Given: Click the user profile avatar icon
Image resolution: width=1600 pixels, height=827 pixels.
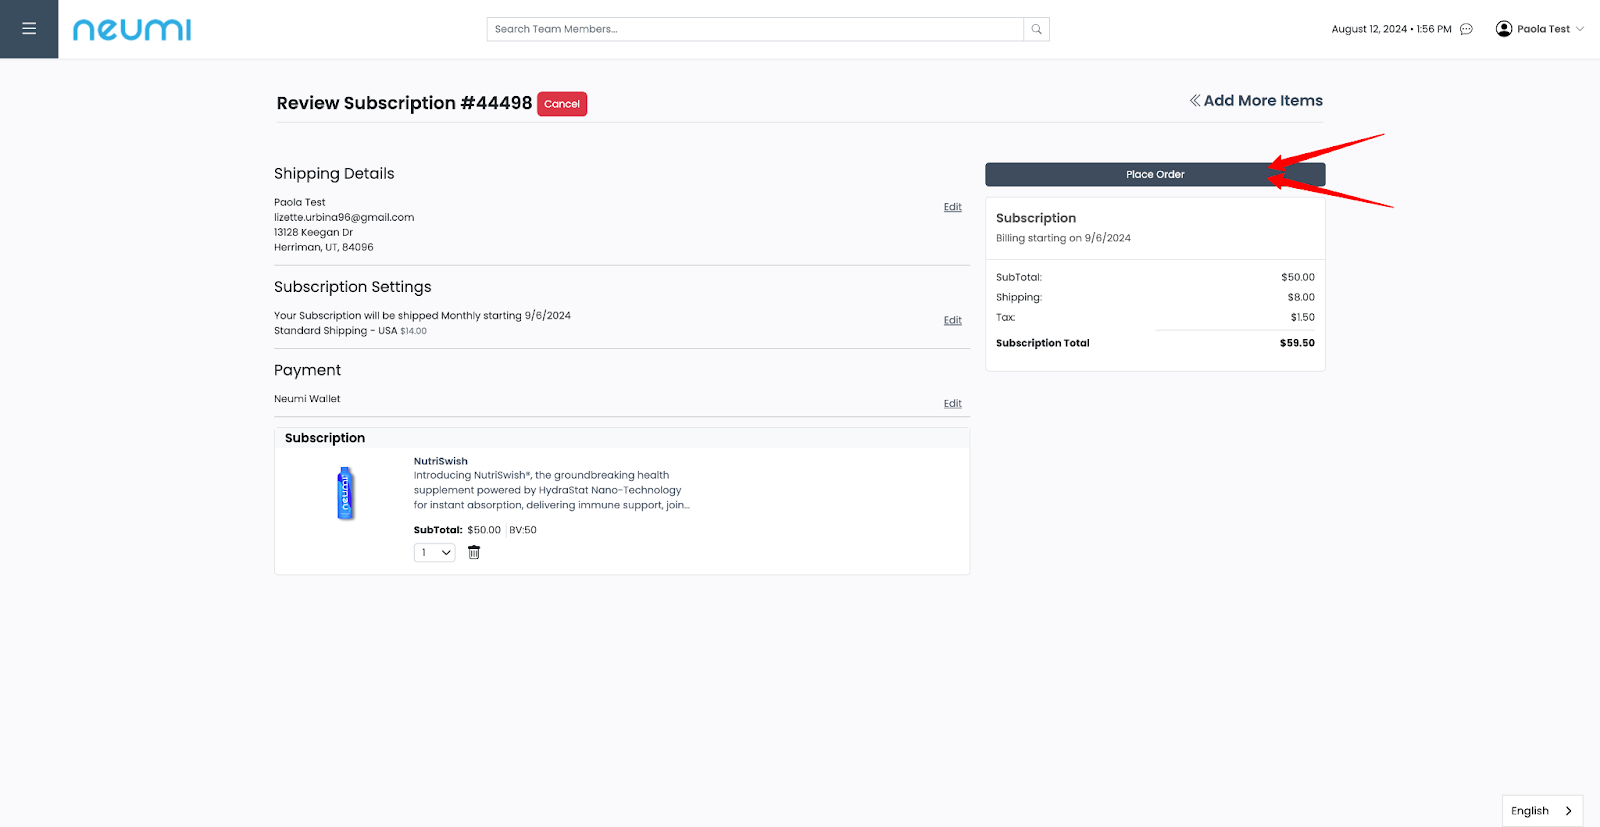Looking at the screenshot, I should pos(1503,29).
